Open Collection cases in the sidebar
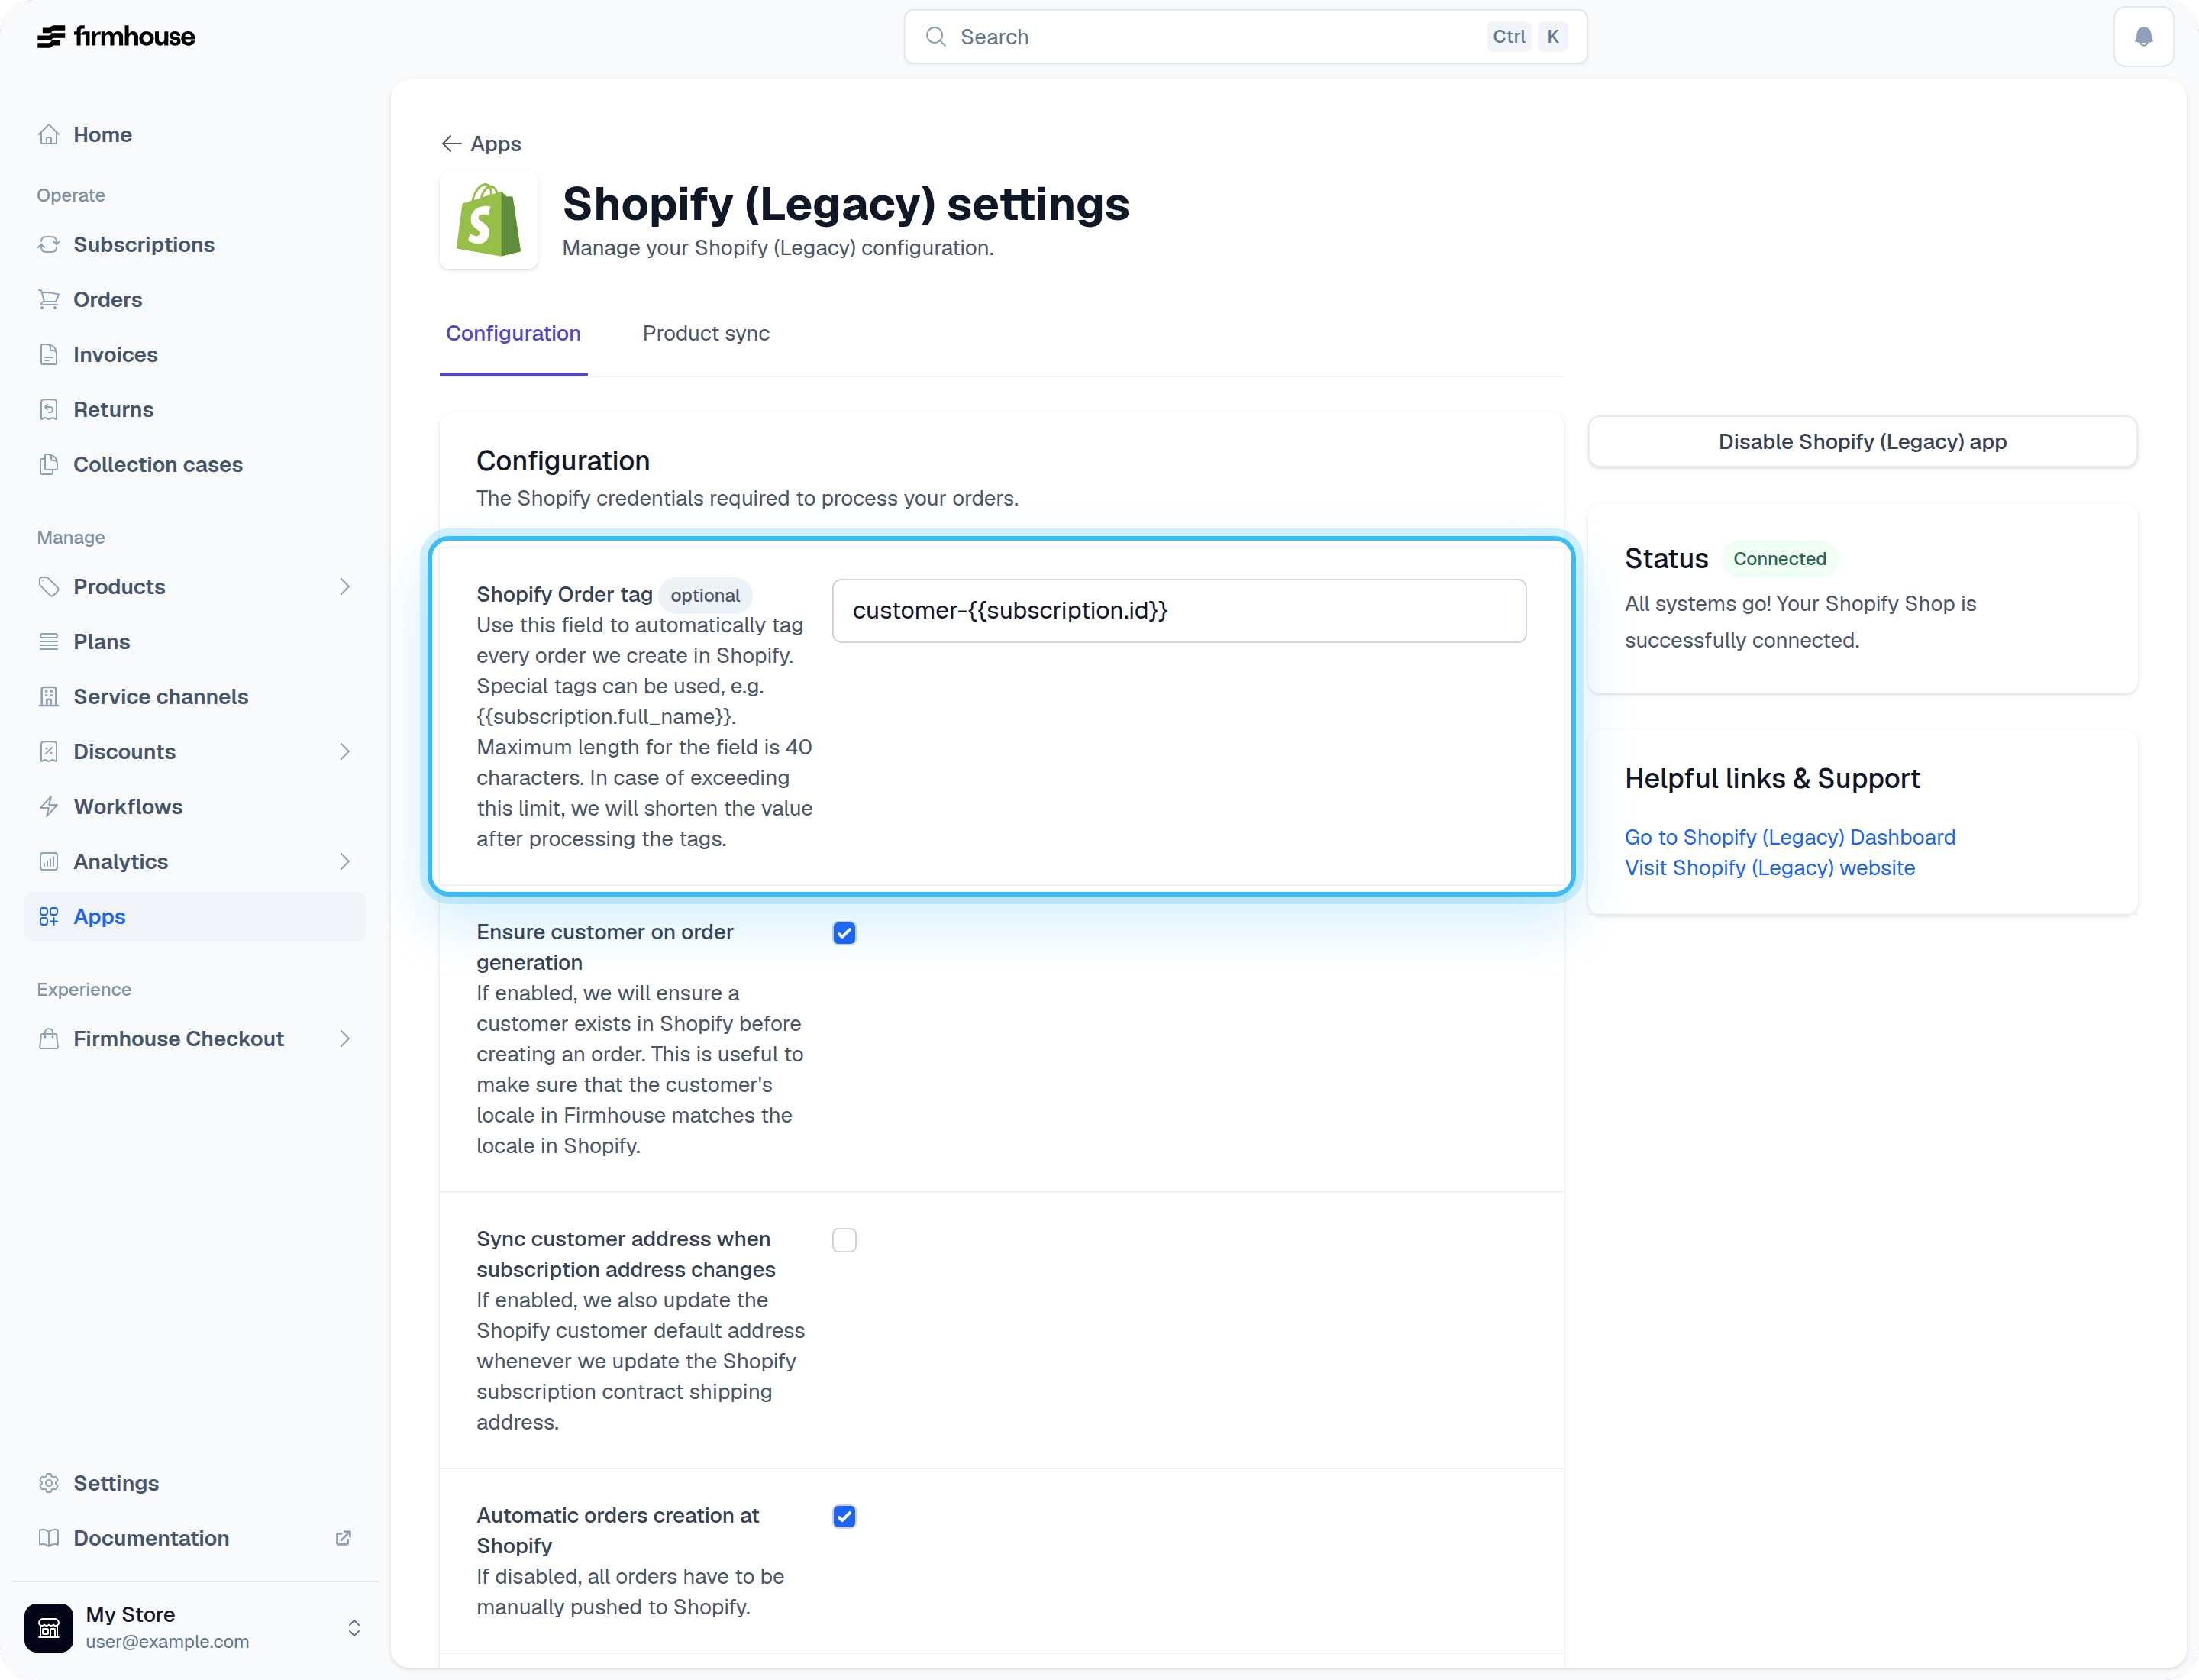The width and height of the screenshot is (2199, 1680). [x=195, y=464]
